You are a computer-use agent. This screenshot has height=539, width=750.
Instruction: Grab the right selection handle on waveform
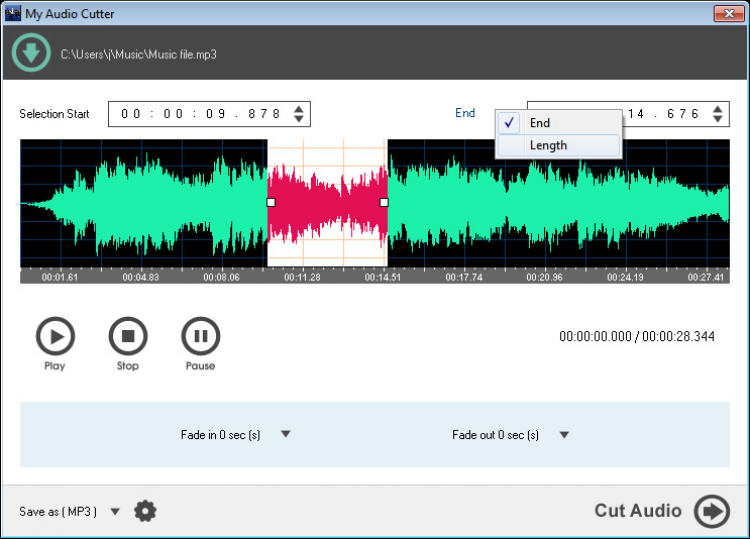pyautogui.click(x=384, y=202)
